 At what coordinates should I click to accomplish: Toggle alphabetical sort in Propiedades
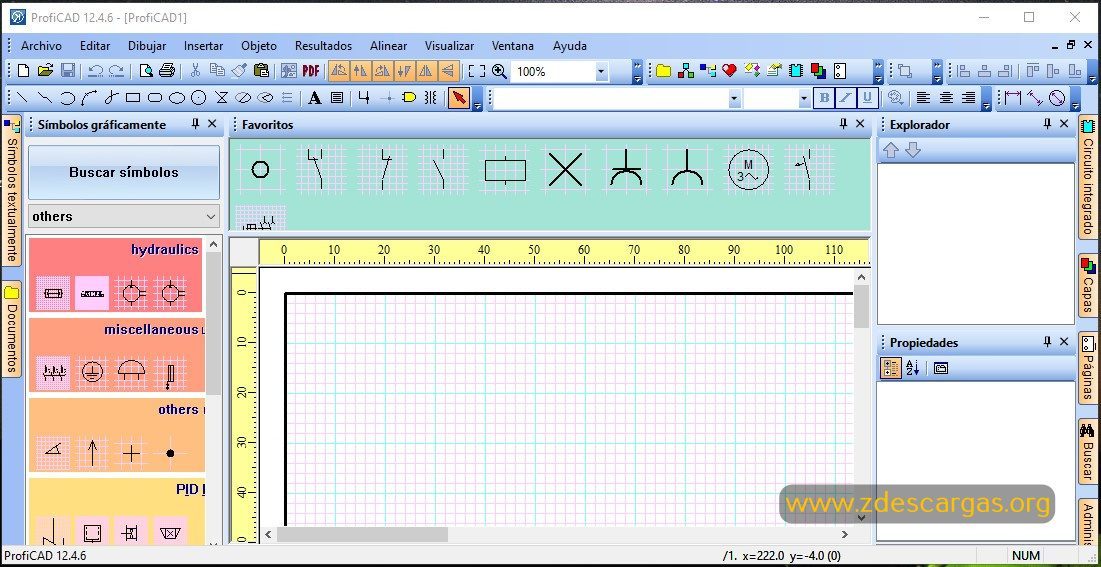pyautogui.click(x=912, y=368)
